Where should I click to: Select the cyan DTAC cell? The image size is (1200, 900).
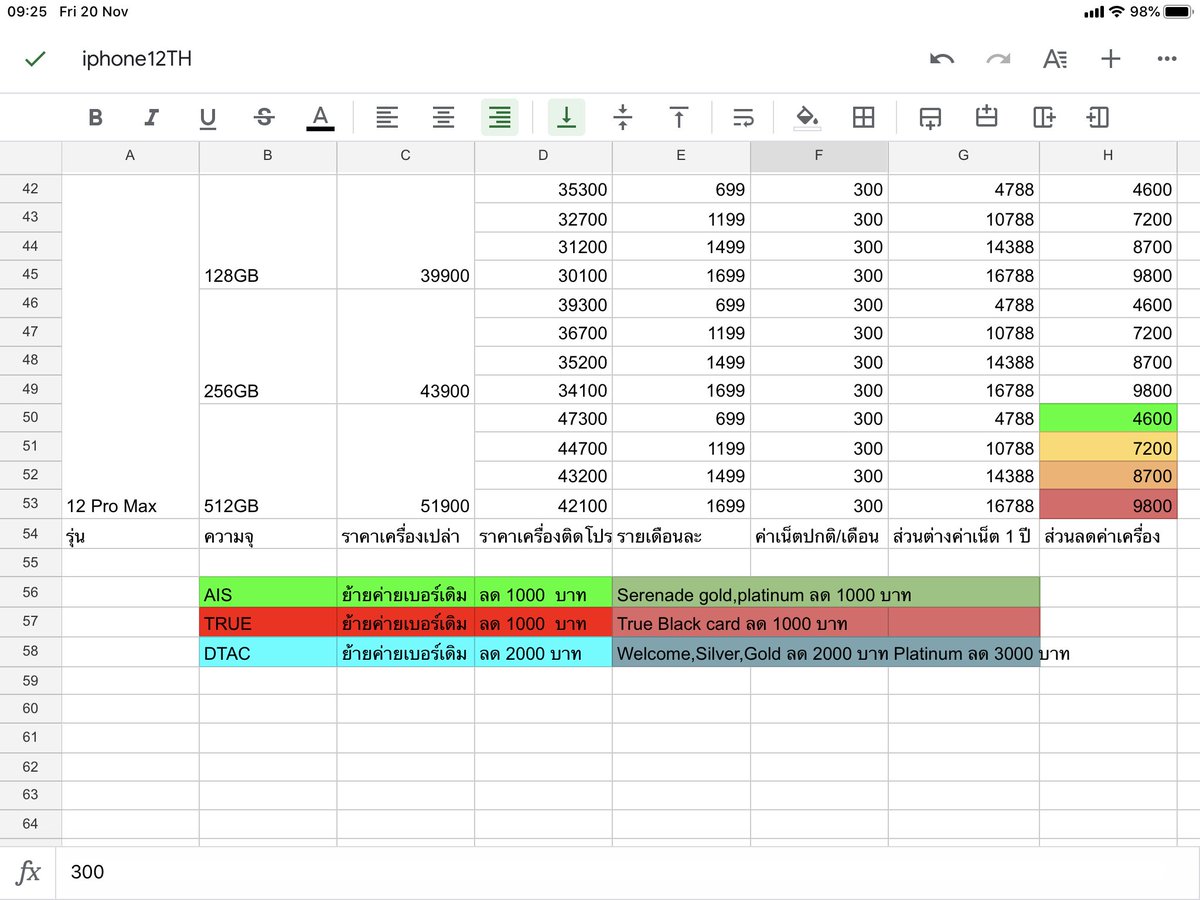[268, 652]
